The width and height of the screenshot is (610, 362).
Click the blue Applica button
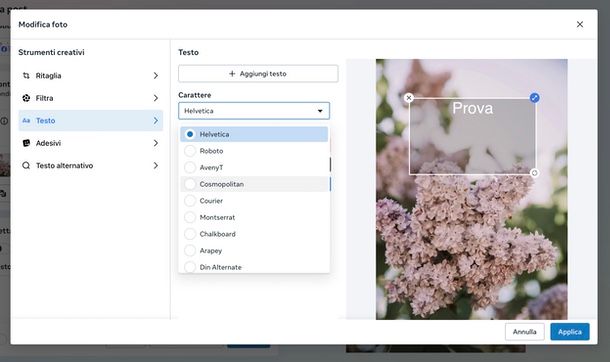point(570,332)
